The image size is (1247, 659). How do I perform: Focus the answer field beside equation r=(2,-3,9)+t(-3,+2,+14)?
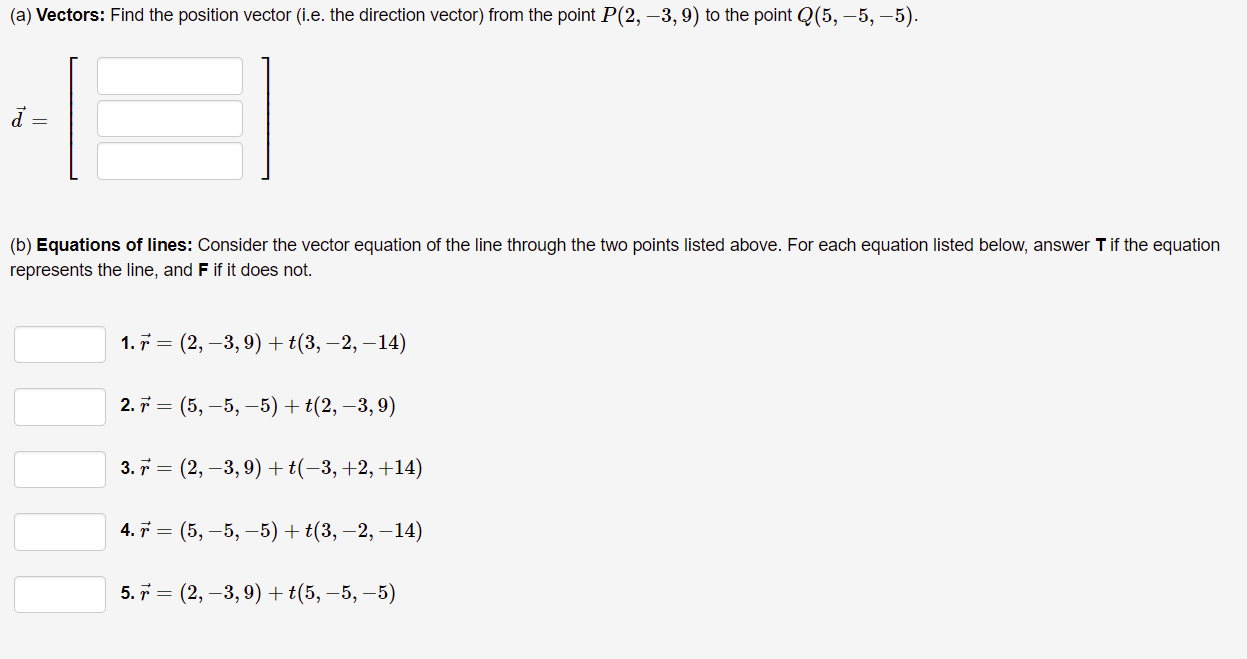59,469
